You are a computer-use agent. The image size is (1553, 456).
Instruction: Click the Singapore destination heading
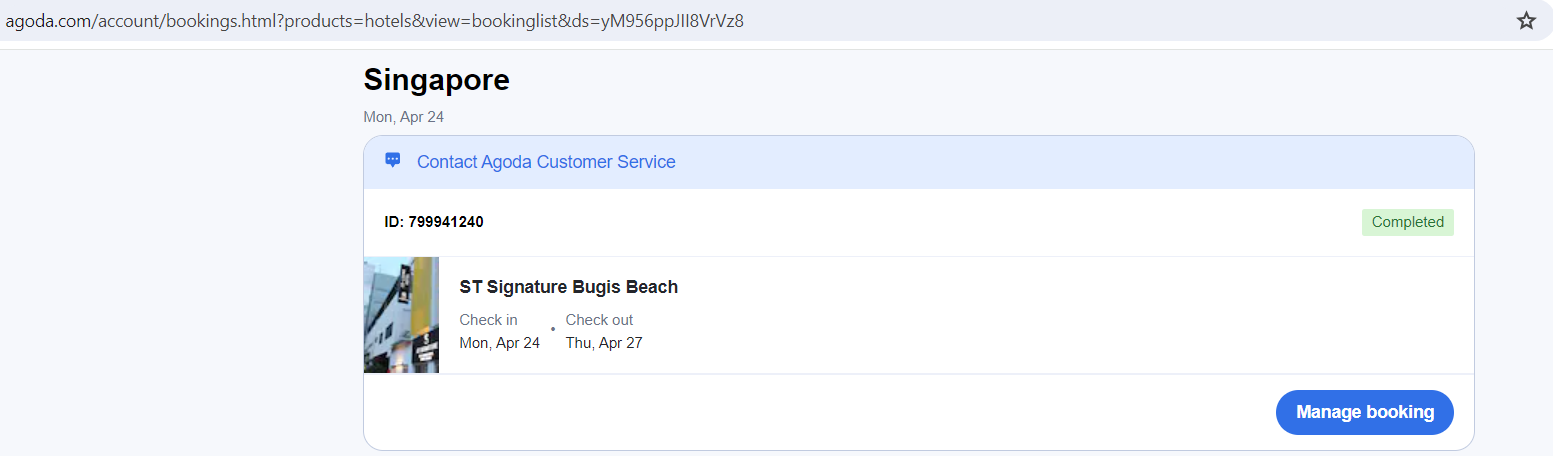point(436,80)
